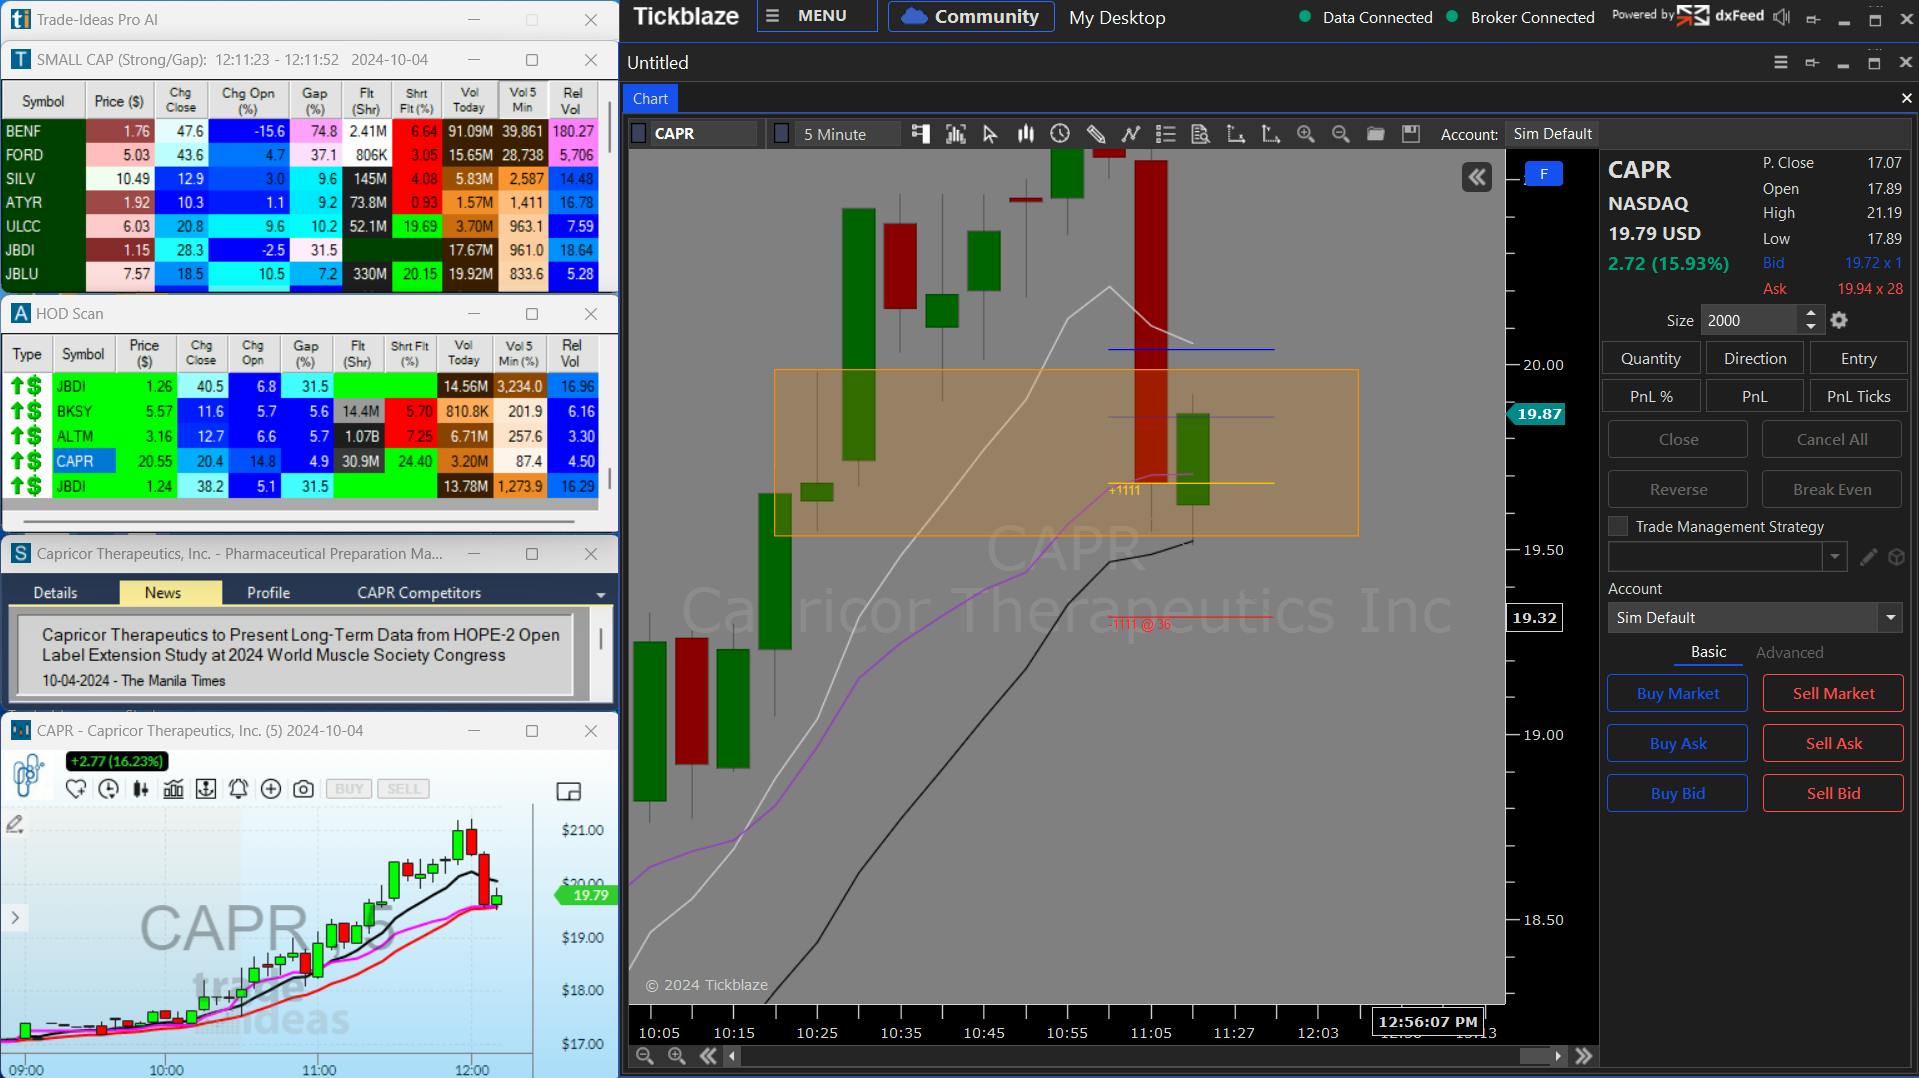Image resolution: width=1919 pixels, height=1078 pixels.
Task: Click the save disk icon in chart toolbar
Action: click(1411, 134)
